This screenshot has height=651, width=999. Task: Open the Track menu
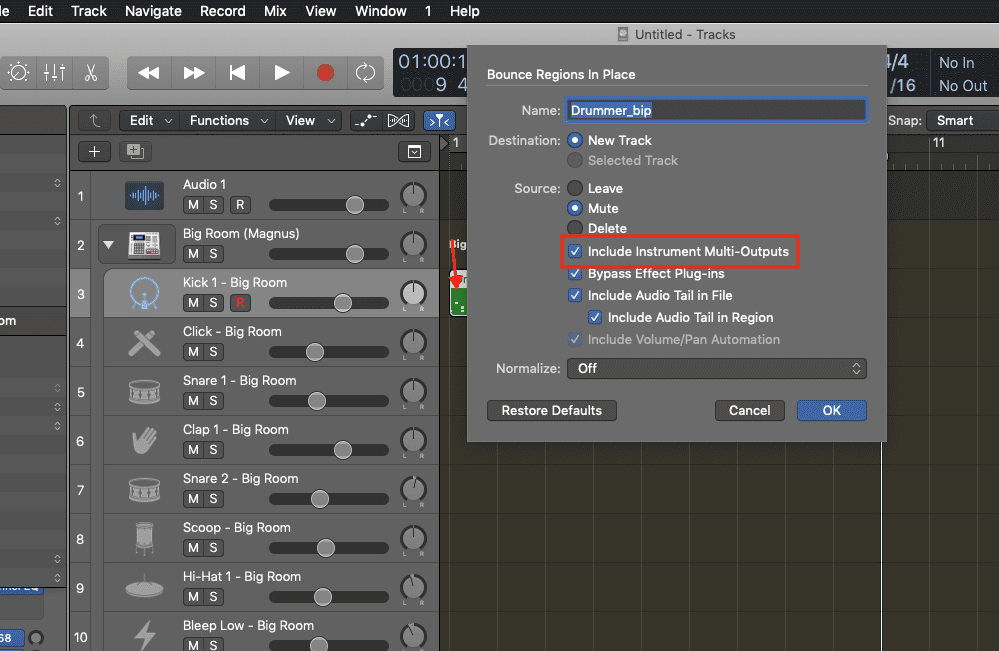point(89,11)
